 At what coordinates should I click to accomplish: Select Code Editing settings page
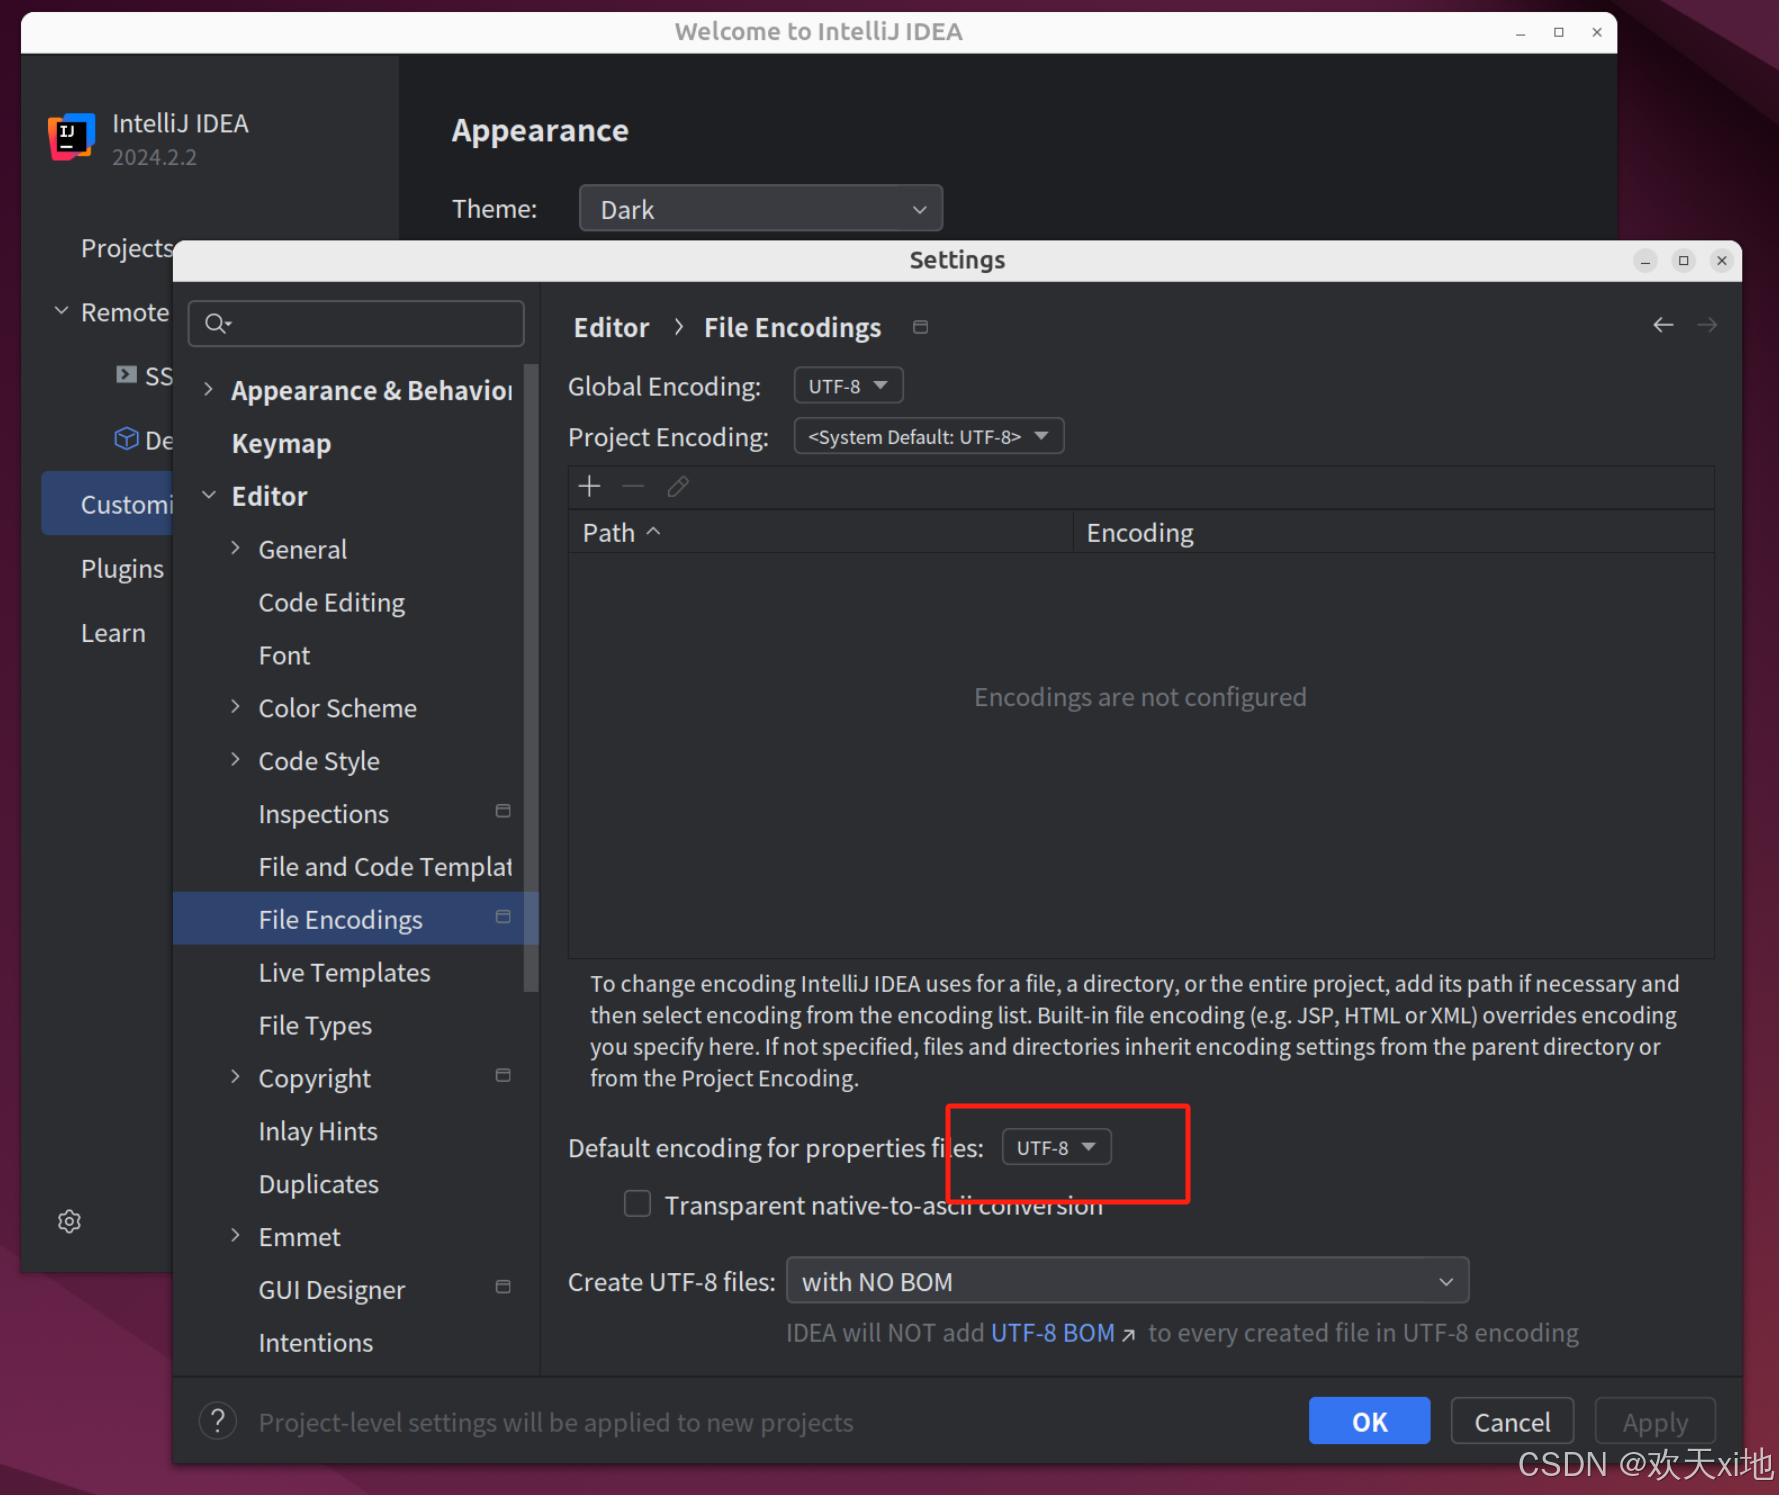coord(331,603)
